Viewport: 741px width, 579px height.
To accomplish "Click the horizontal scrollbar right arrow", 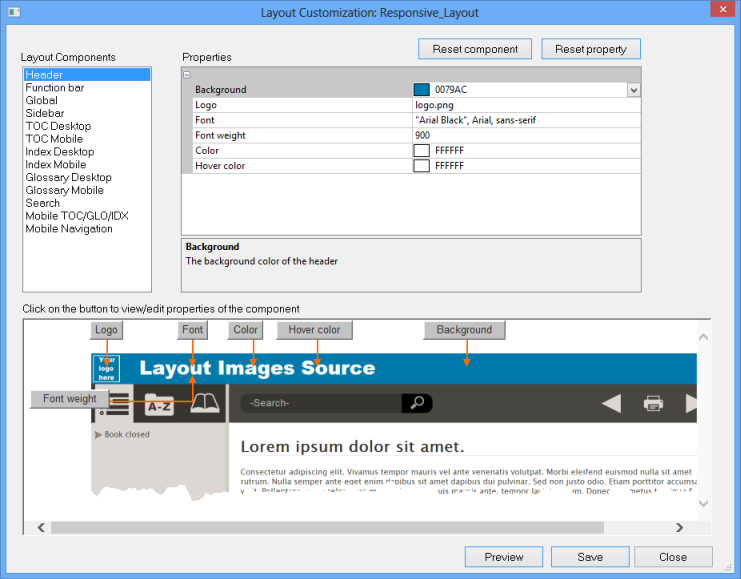I will pos(679,527).
